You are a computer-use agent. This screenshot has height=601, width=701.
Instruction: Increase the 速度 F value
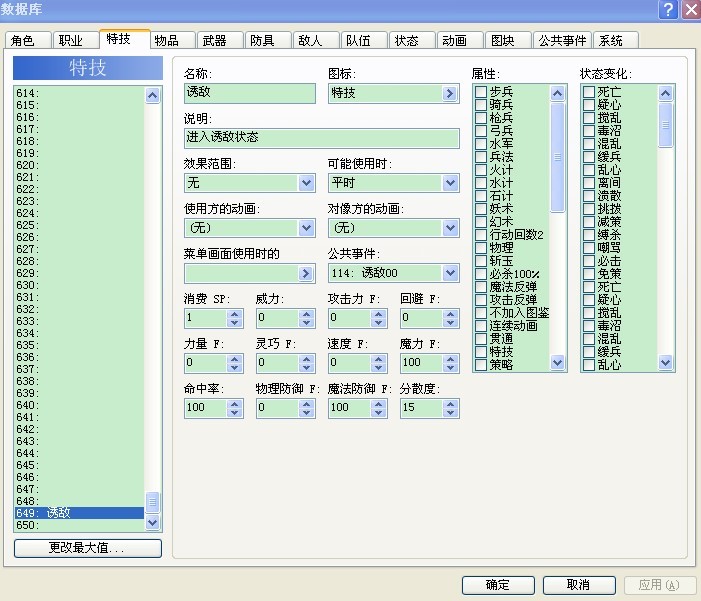point(378,359)
